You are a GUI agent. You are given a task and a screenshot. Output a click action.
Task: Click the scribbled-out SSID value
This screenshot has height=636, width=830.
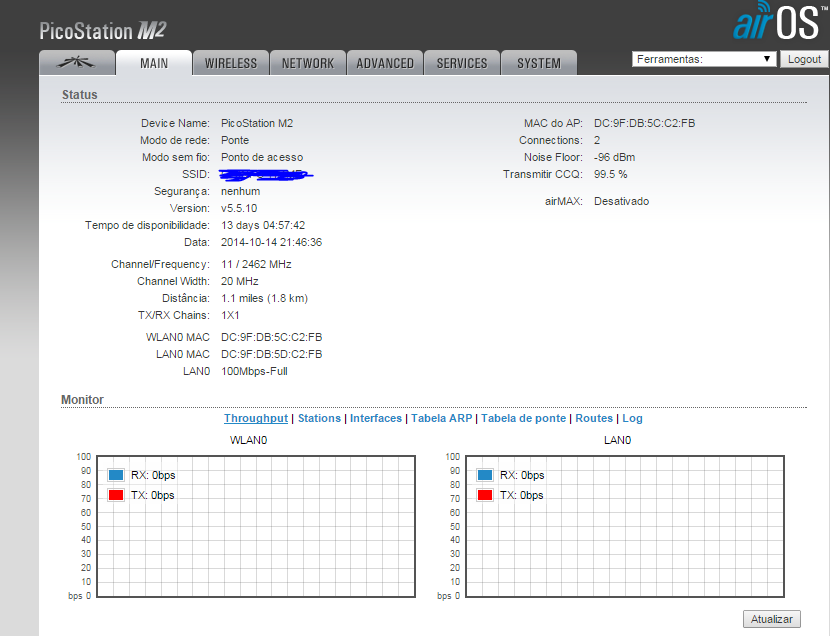click(267, 174)
